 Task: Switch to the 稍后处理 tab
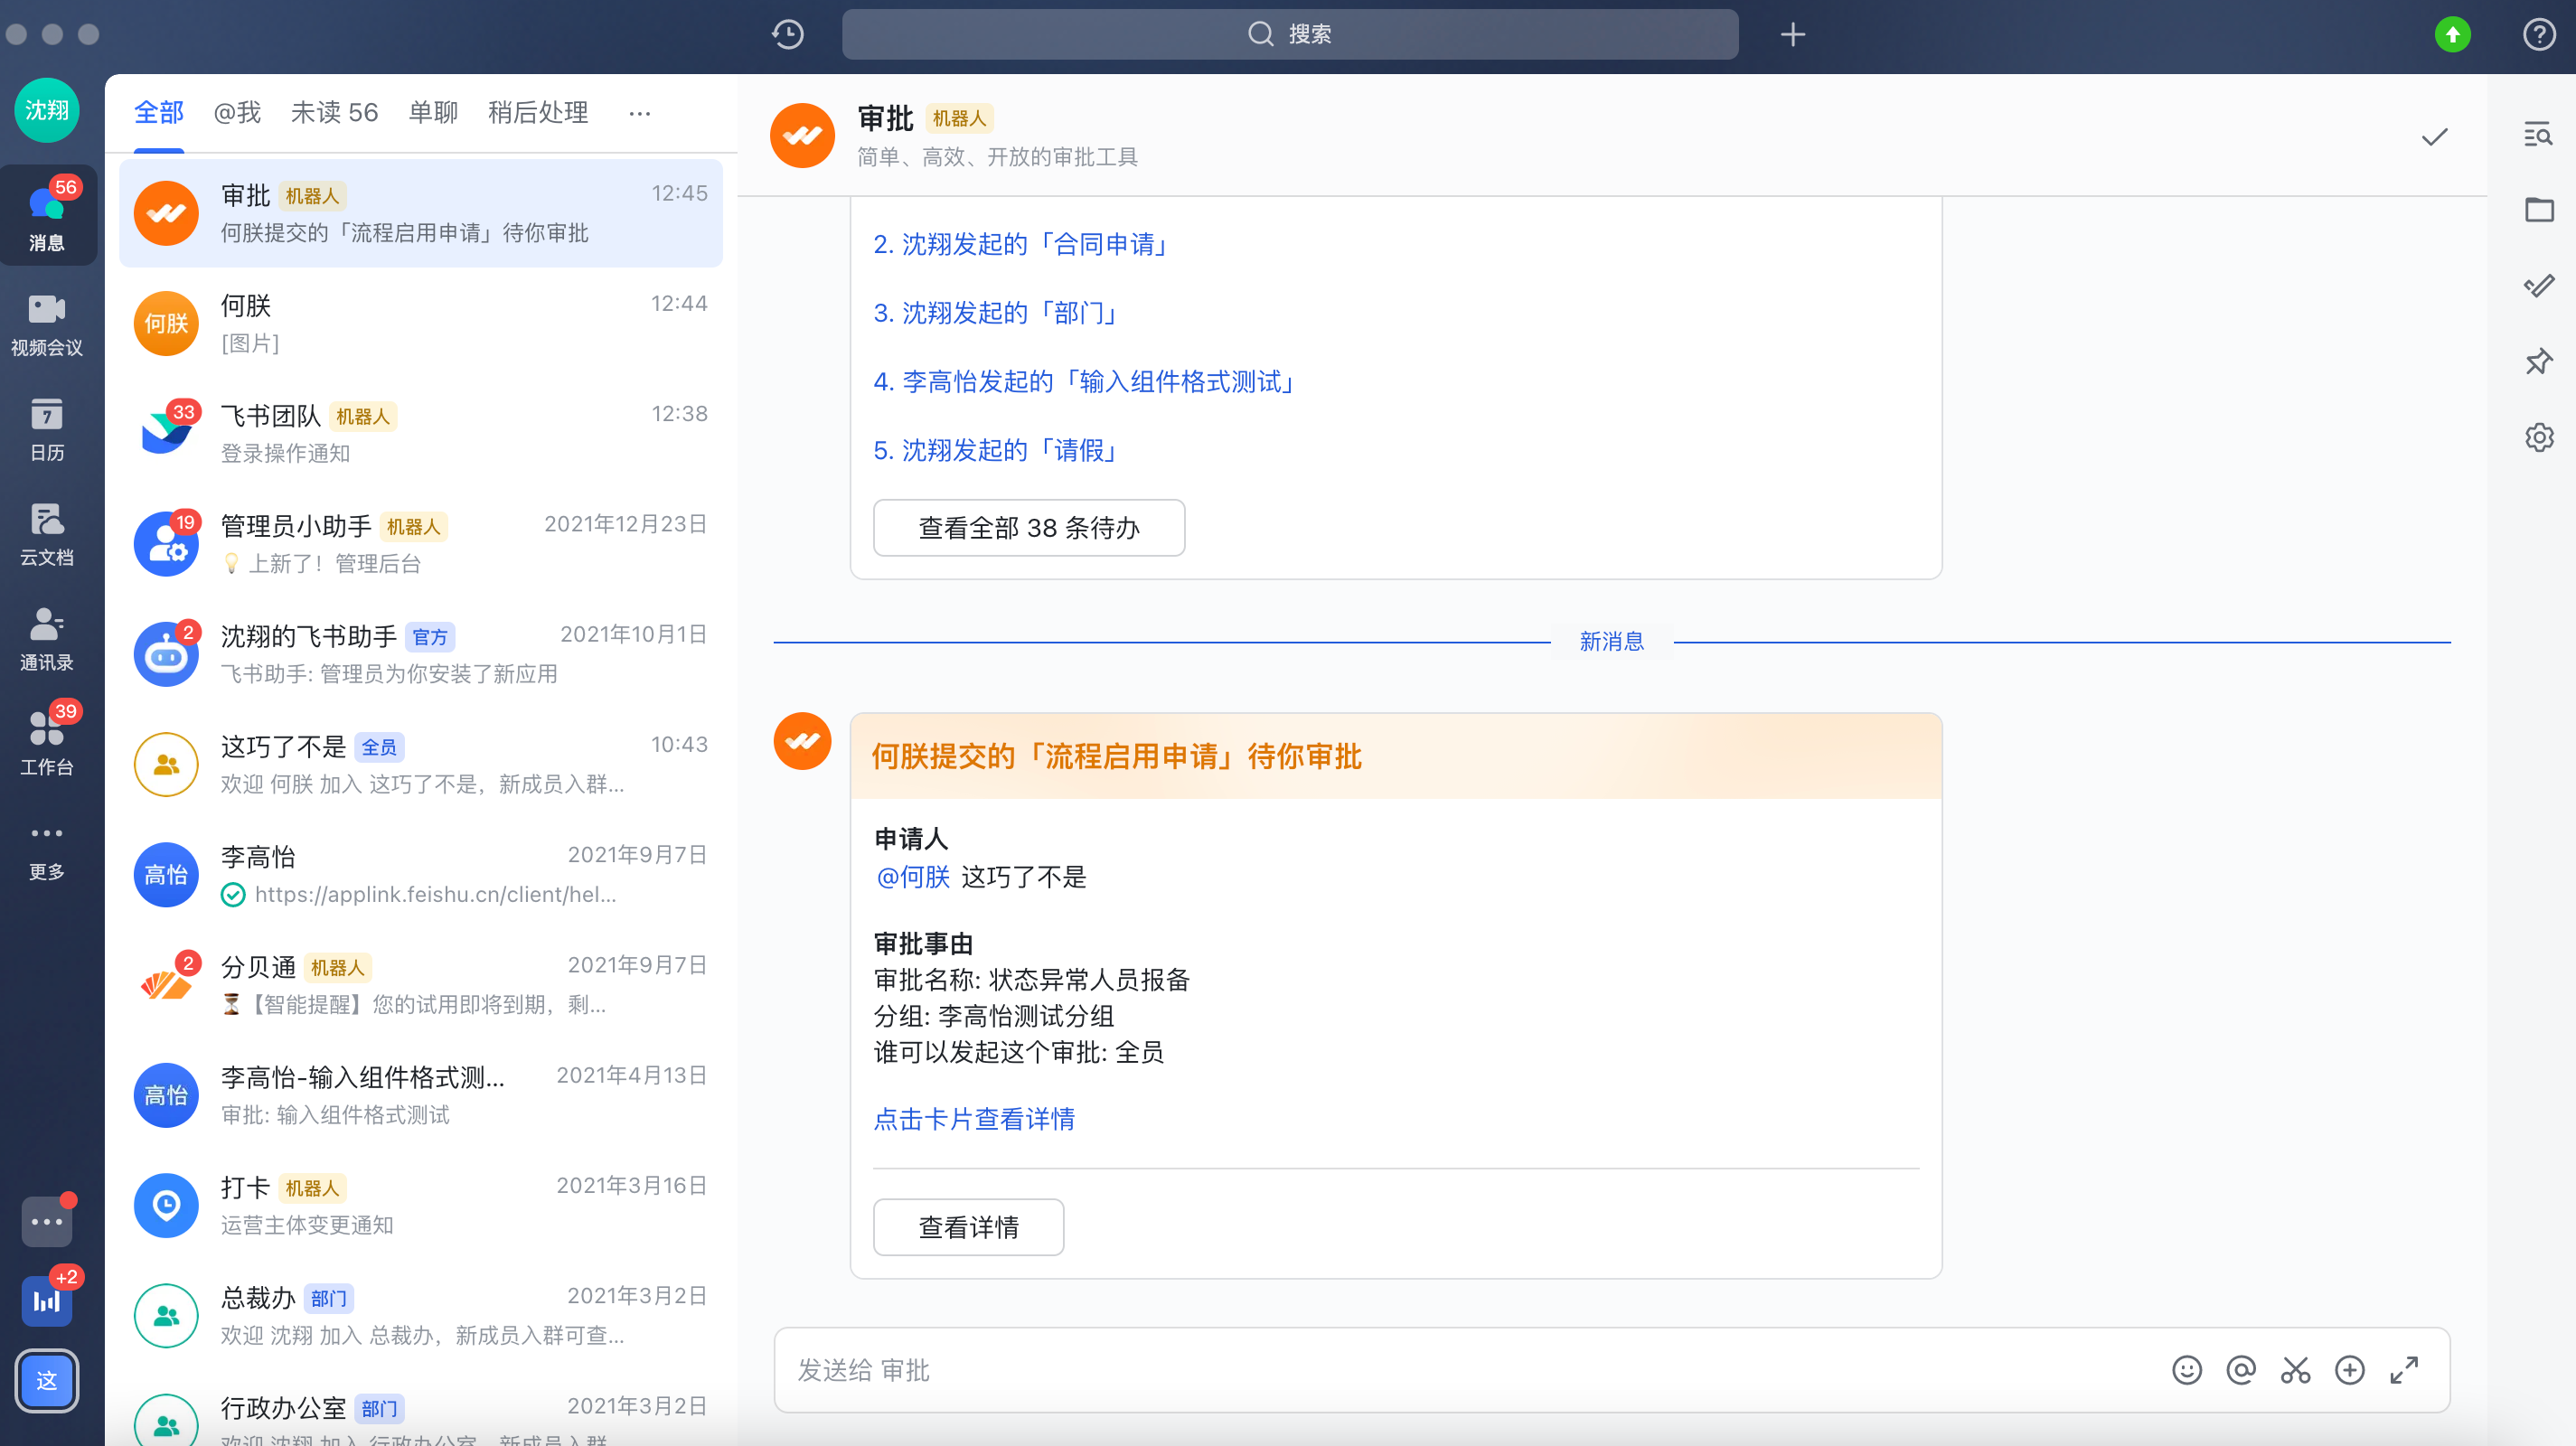[538, 112]
